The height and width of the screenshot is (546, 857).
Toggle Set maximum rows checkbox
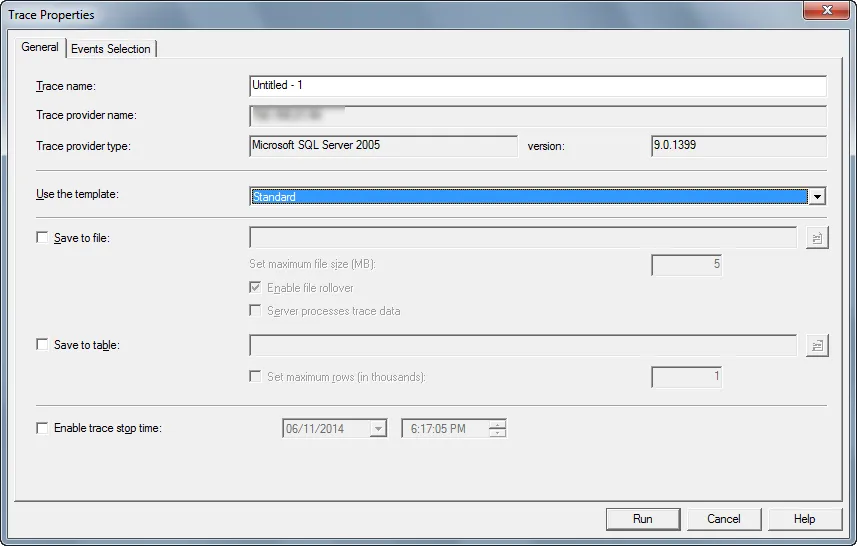coord(255,376)
